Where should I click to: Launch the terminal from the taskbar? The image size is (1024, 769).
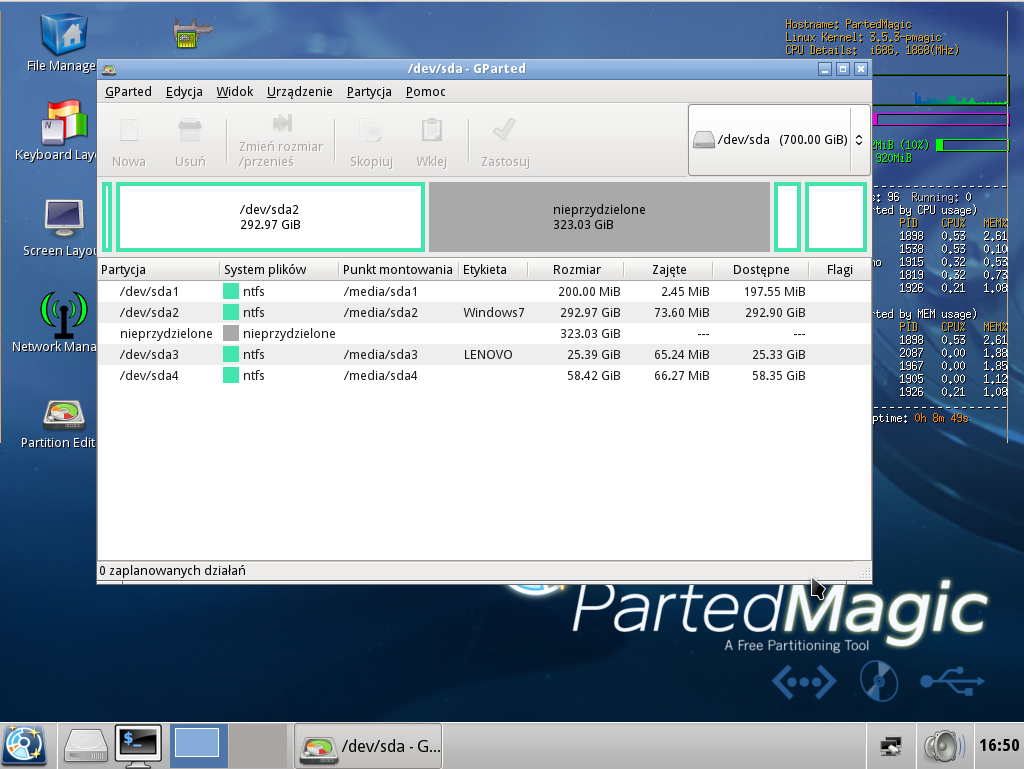pos(138,745)
